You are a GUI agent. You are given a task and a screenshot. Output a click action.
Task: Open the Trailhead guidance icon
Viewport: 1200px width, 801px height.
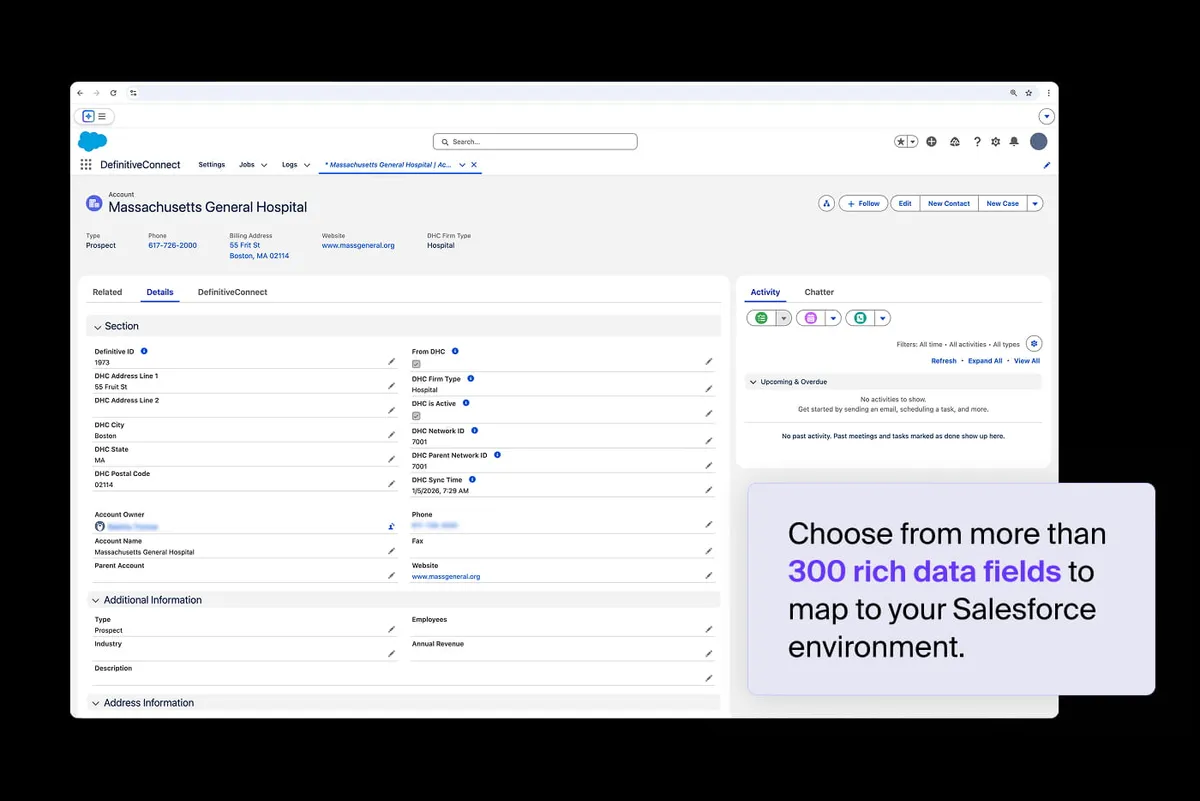[x=955, y=142]
